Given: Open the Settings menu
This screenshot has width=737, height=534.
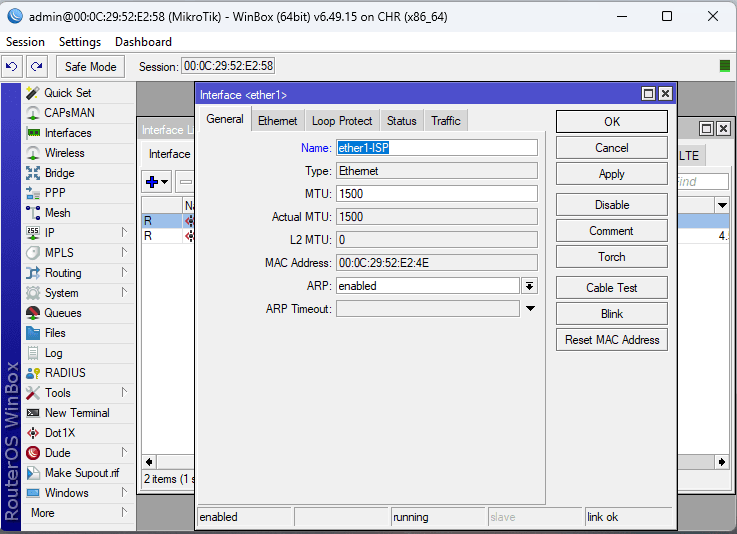Looking at the screenshot, I should (x=80, y=42).
